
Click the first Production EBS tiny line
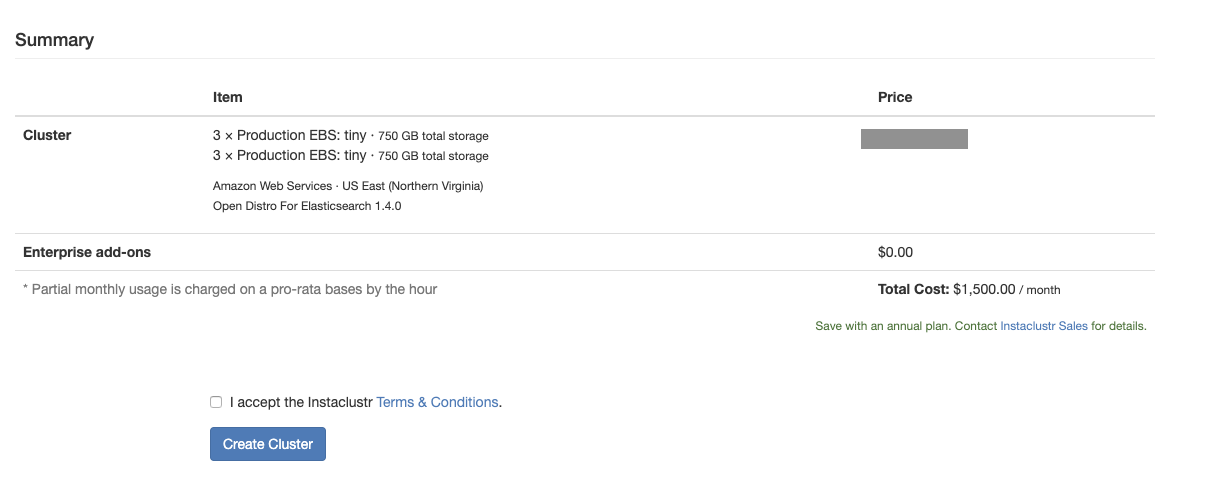click(x=350, y=136)
